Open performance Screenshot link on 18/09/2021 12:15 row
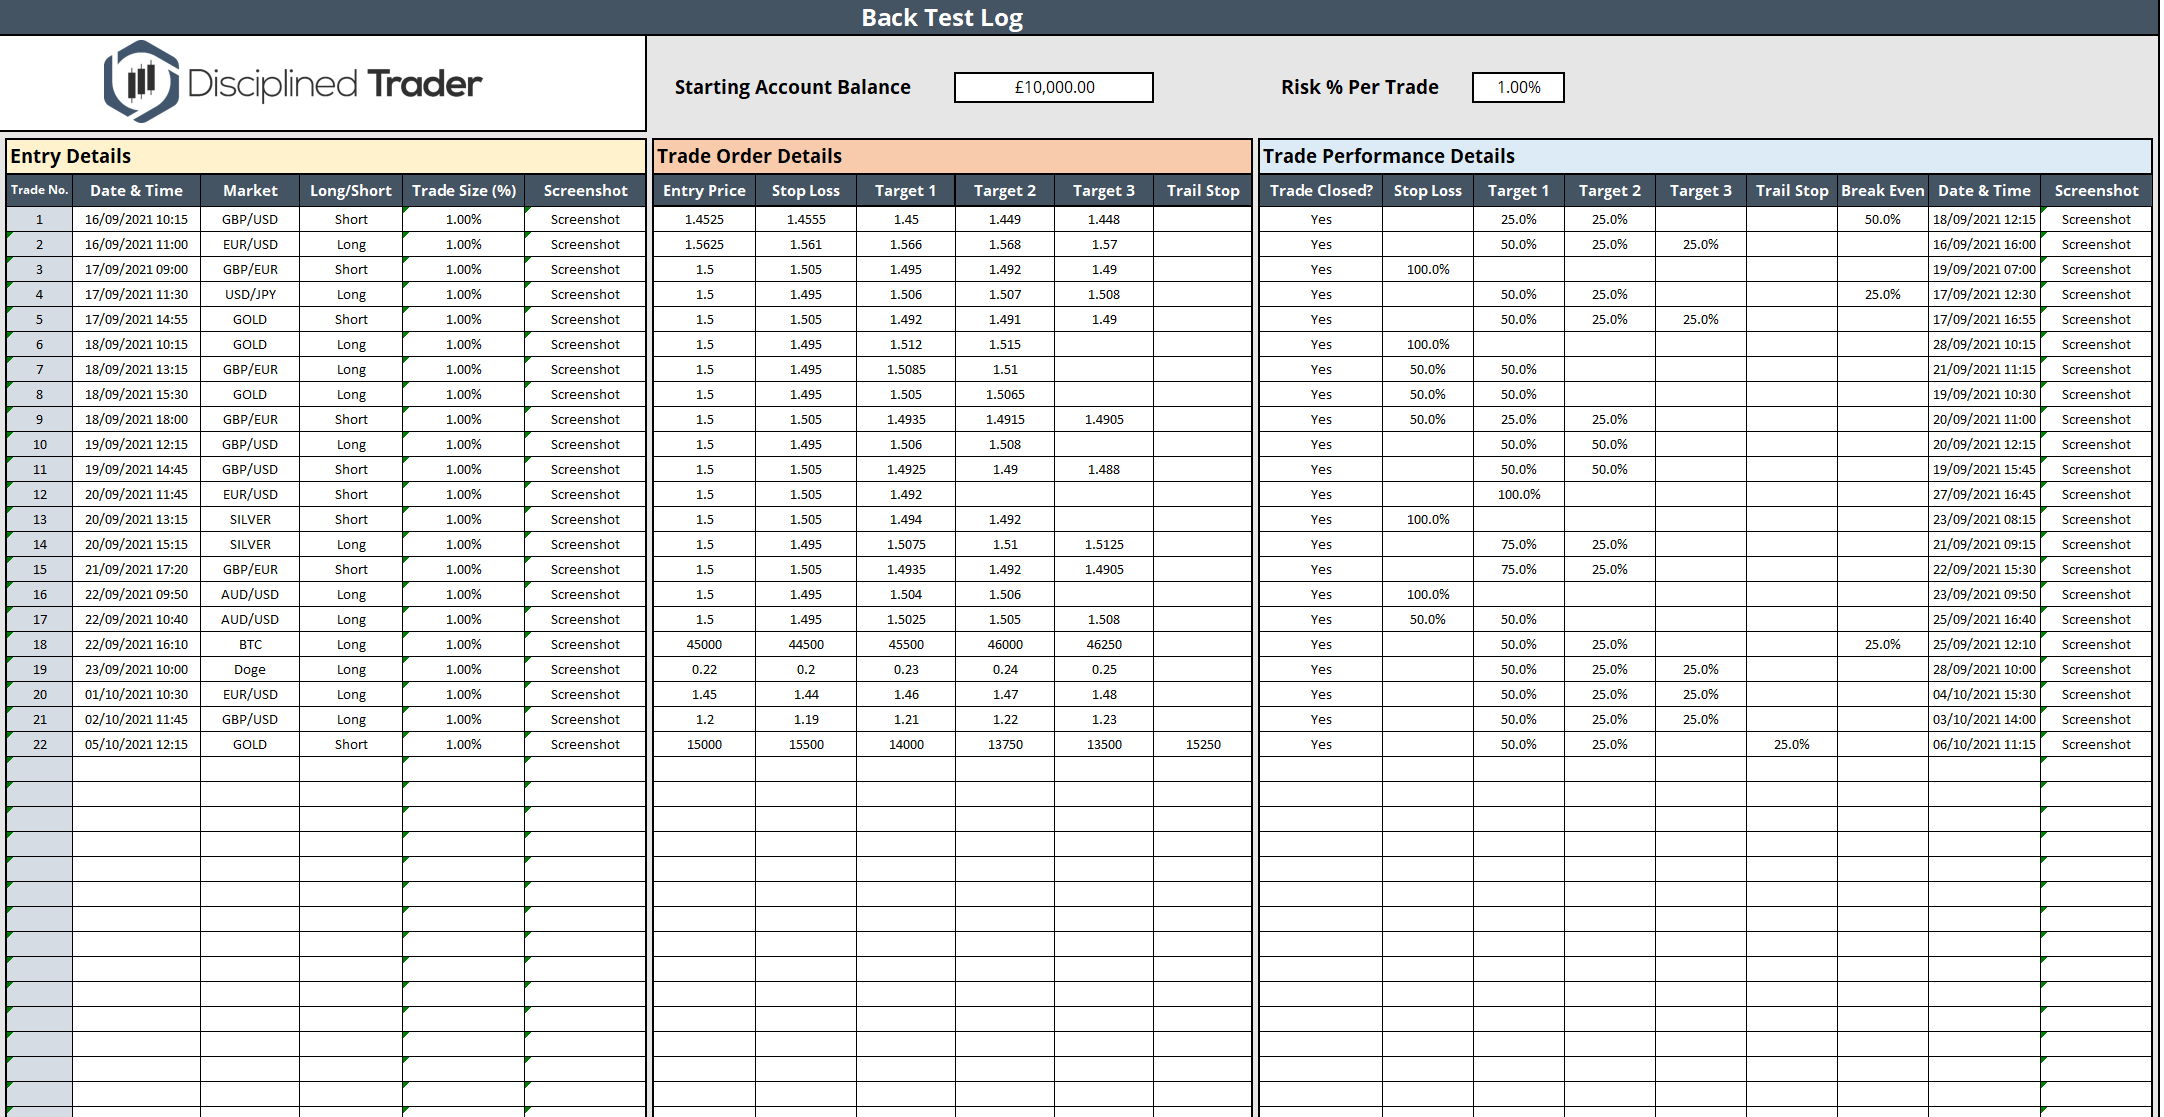 [x=2096, y=219]
